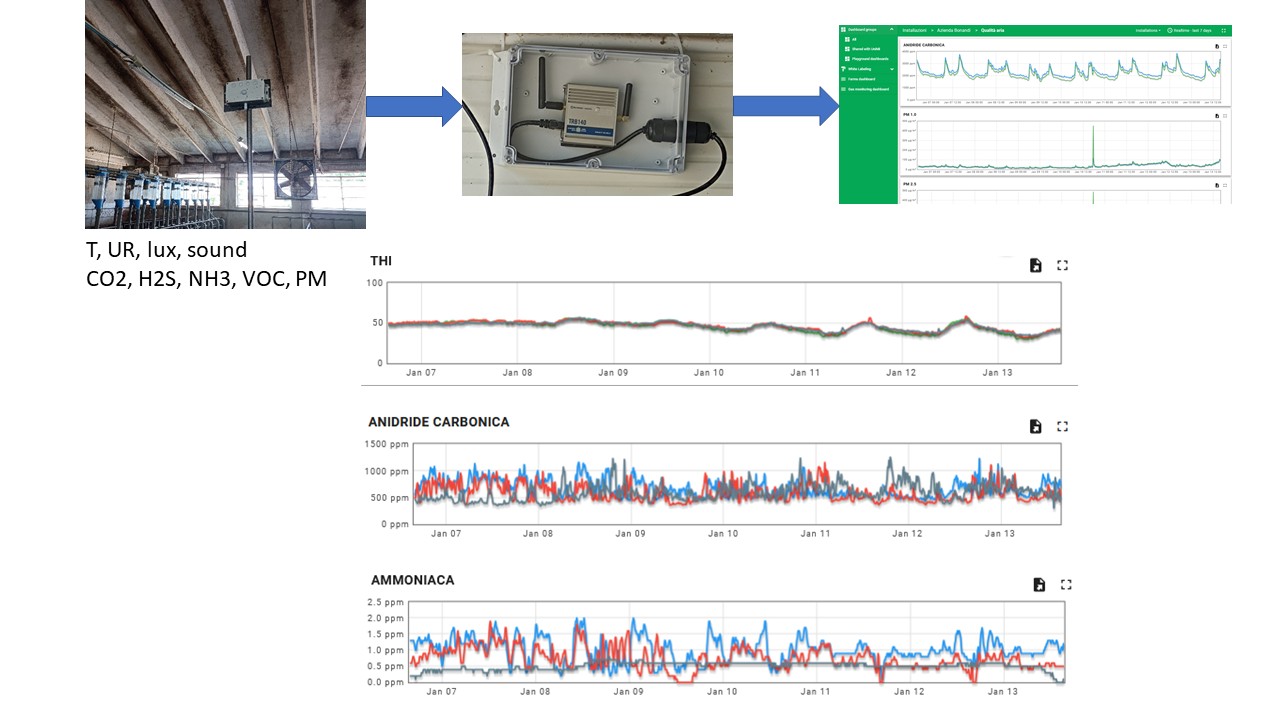Viewport: 1280px width, 720px height.
Task: Open the Realtime last 7 days selector
Action: 1189,30
